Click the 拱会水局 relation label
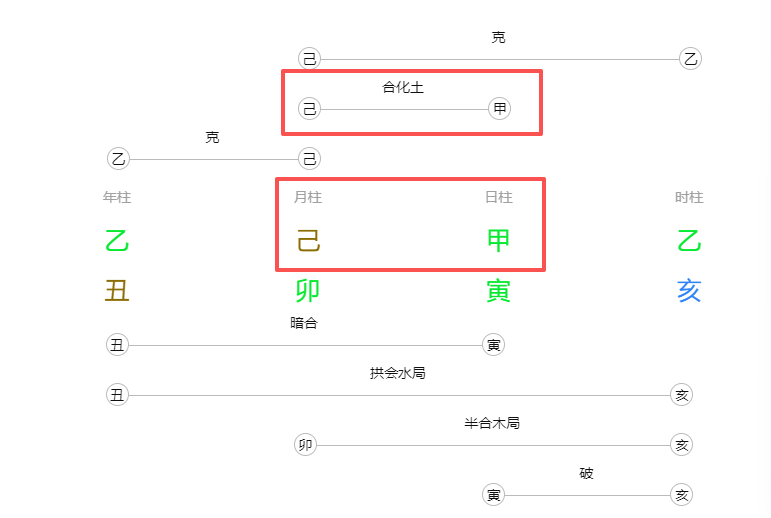The width and height of the screenshot is (771, 518). click(398, 373)
